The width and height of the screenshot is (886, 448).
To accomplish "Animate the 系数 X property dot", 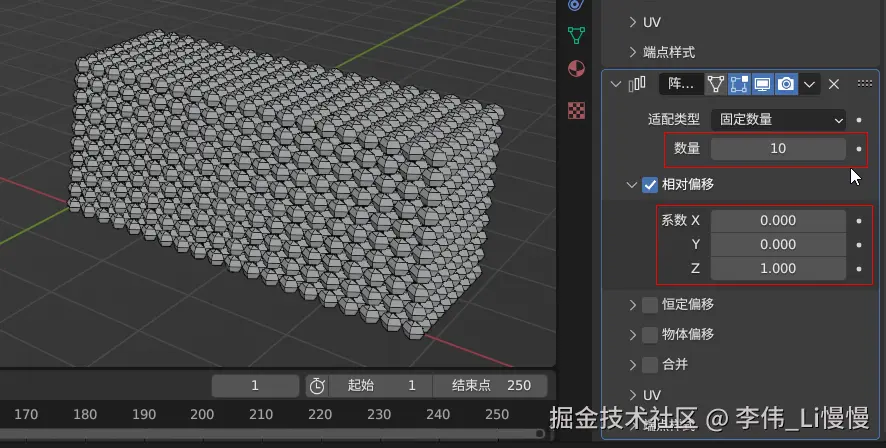I will 859,221.
